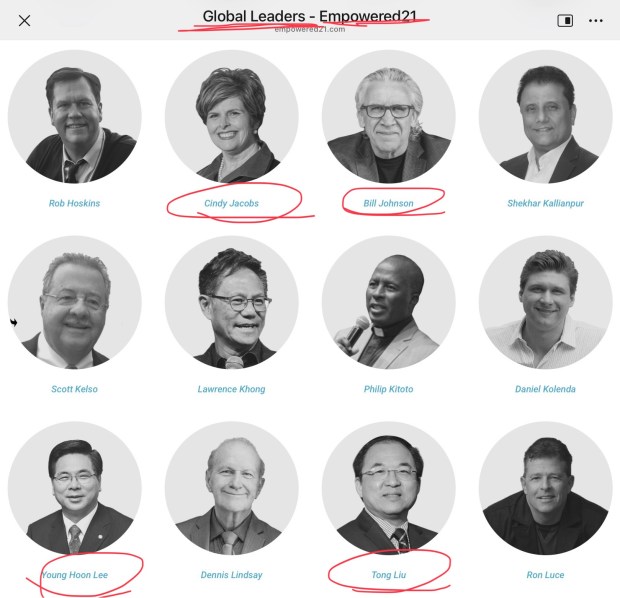Open Ron Luce name link

coord(545,575)
